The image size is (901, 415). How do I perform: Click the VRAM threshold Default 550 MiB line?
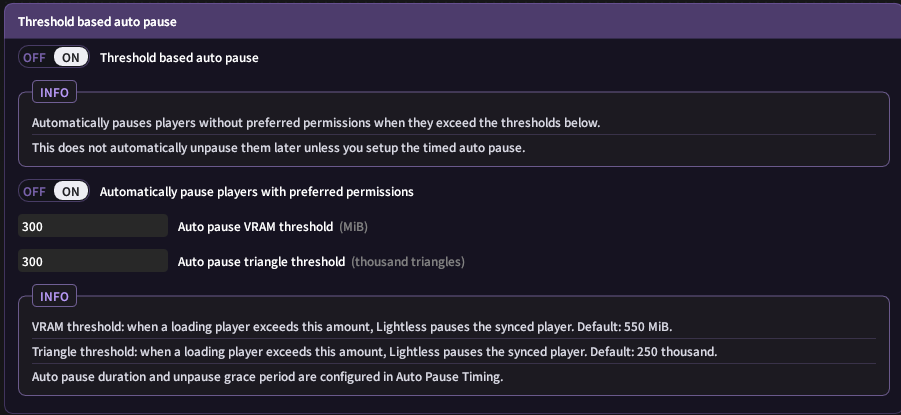click(352, 327)
